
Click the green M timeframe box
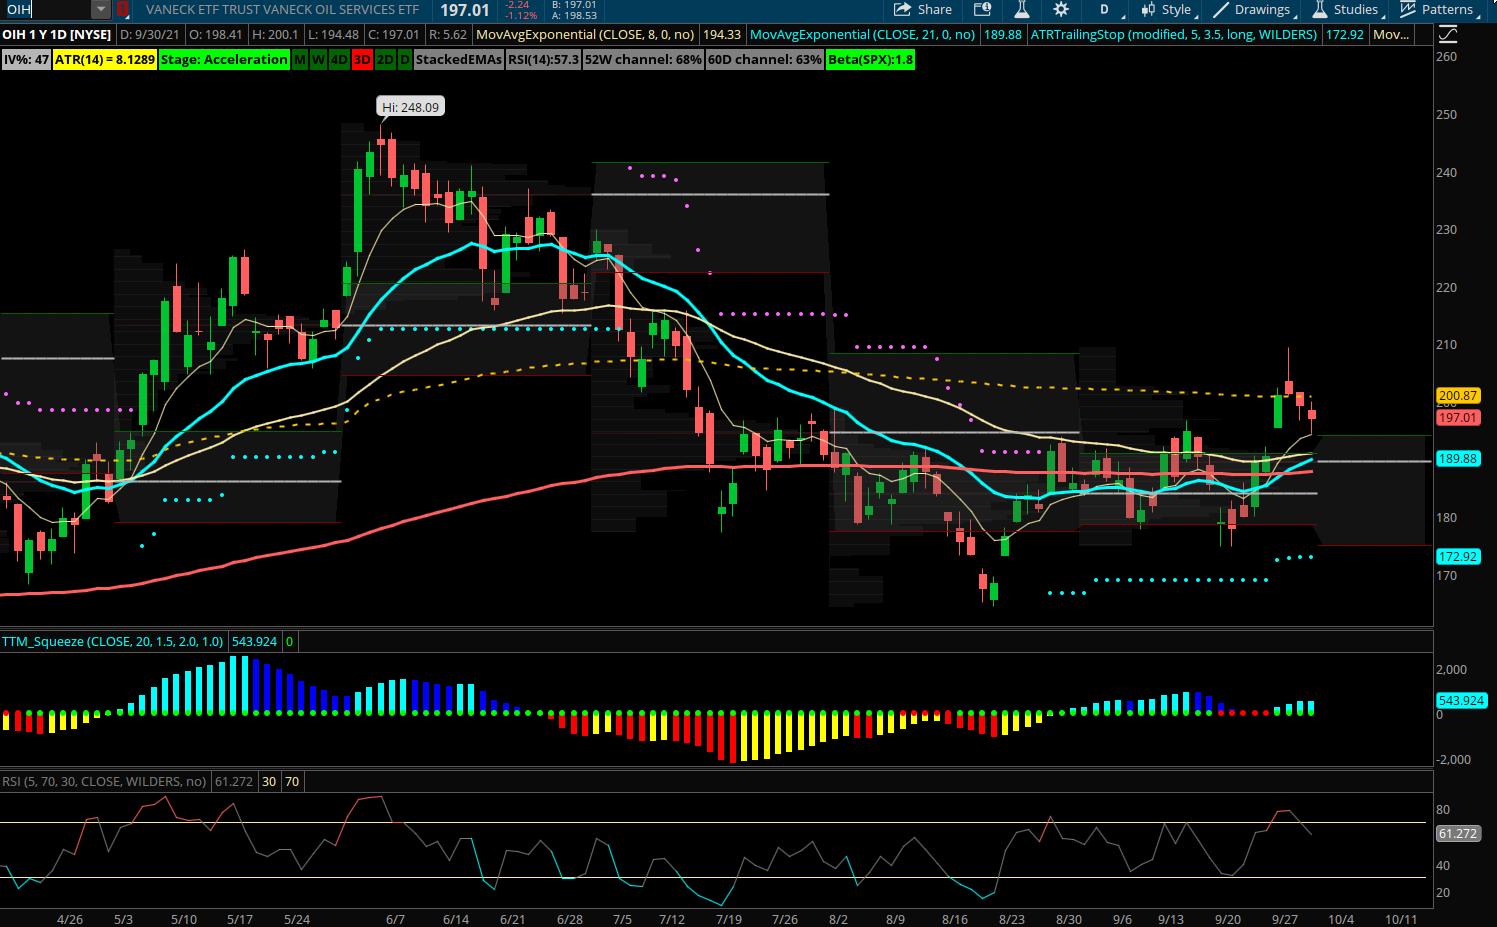pyautogui.click(x=300, y=59)
